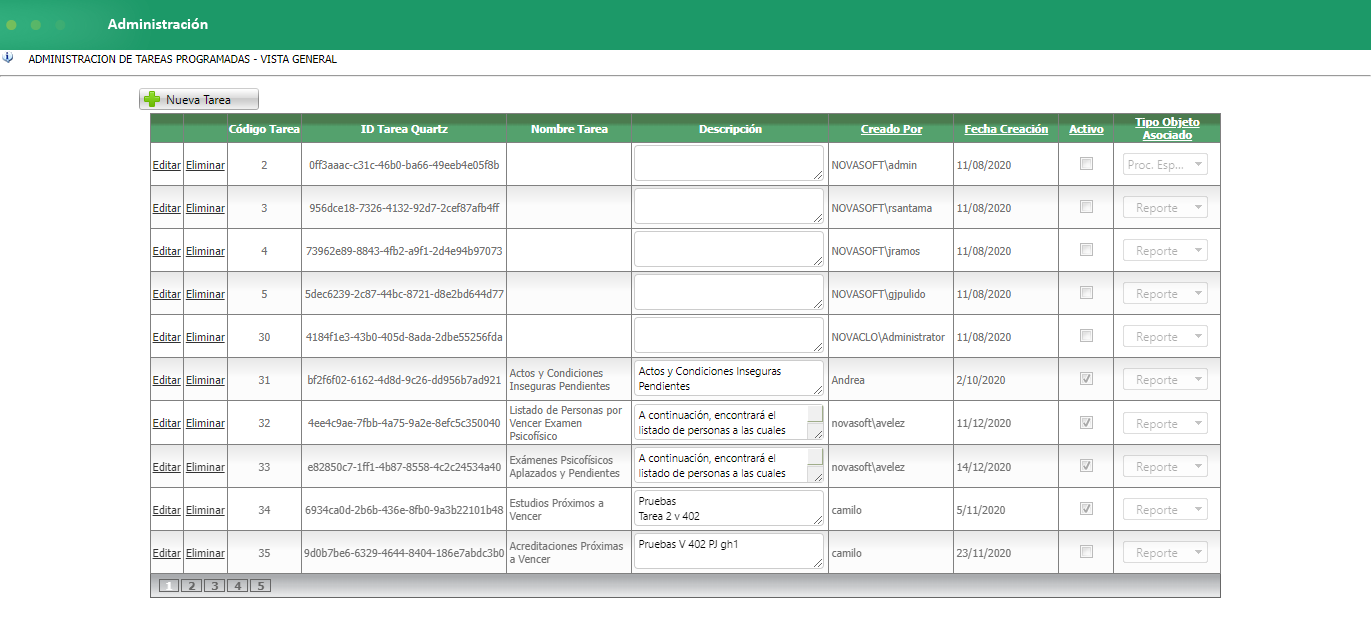Click Editar for task code 33
The height and width of the screenshot is (634, 1371).
click(166, 467)
